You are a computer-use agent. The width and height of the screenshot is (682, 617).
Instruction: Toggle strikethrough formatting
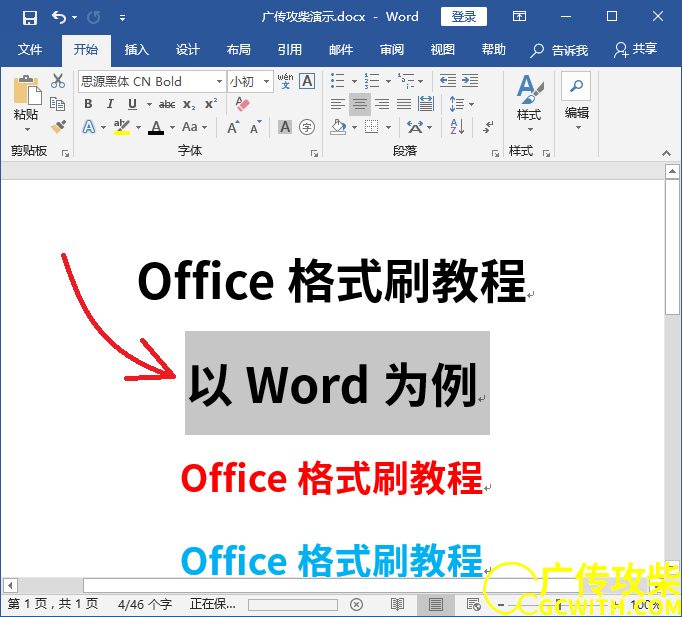point(167,104)
